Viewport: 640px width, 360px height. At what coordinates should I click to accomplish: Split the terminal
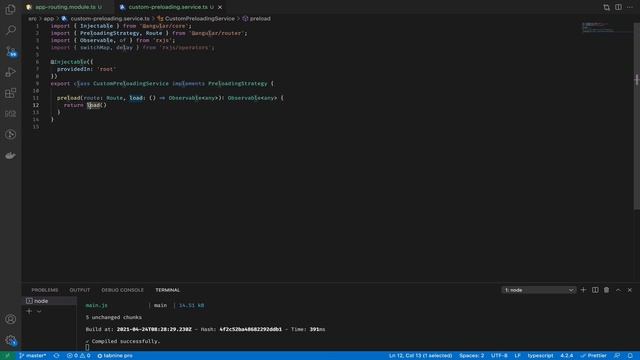pyautogui.click(x=595, y=290)
